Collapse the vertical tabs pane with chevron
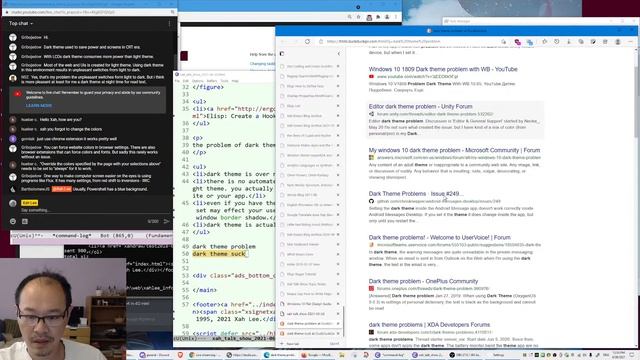Screen dimensions: 640x360 tap(338, 54)
